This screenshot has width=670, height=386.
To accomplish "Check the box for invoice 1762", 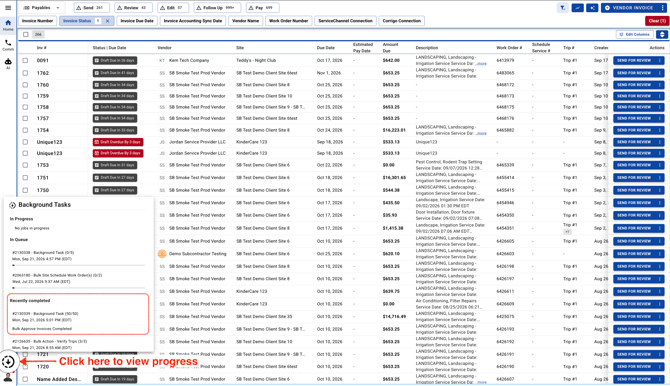I will pyautogui.click(x=25, y=73).
